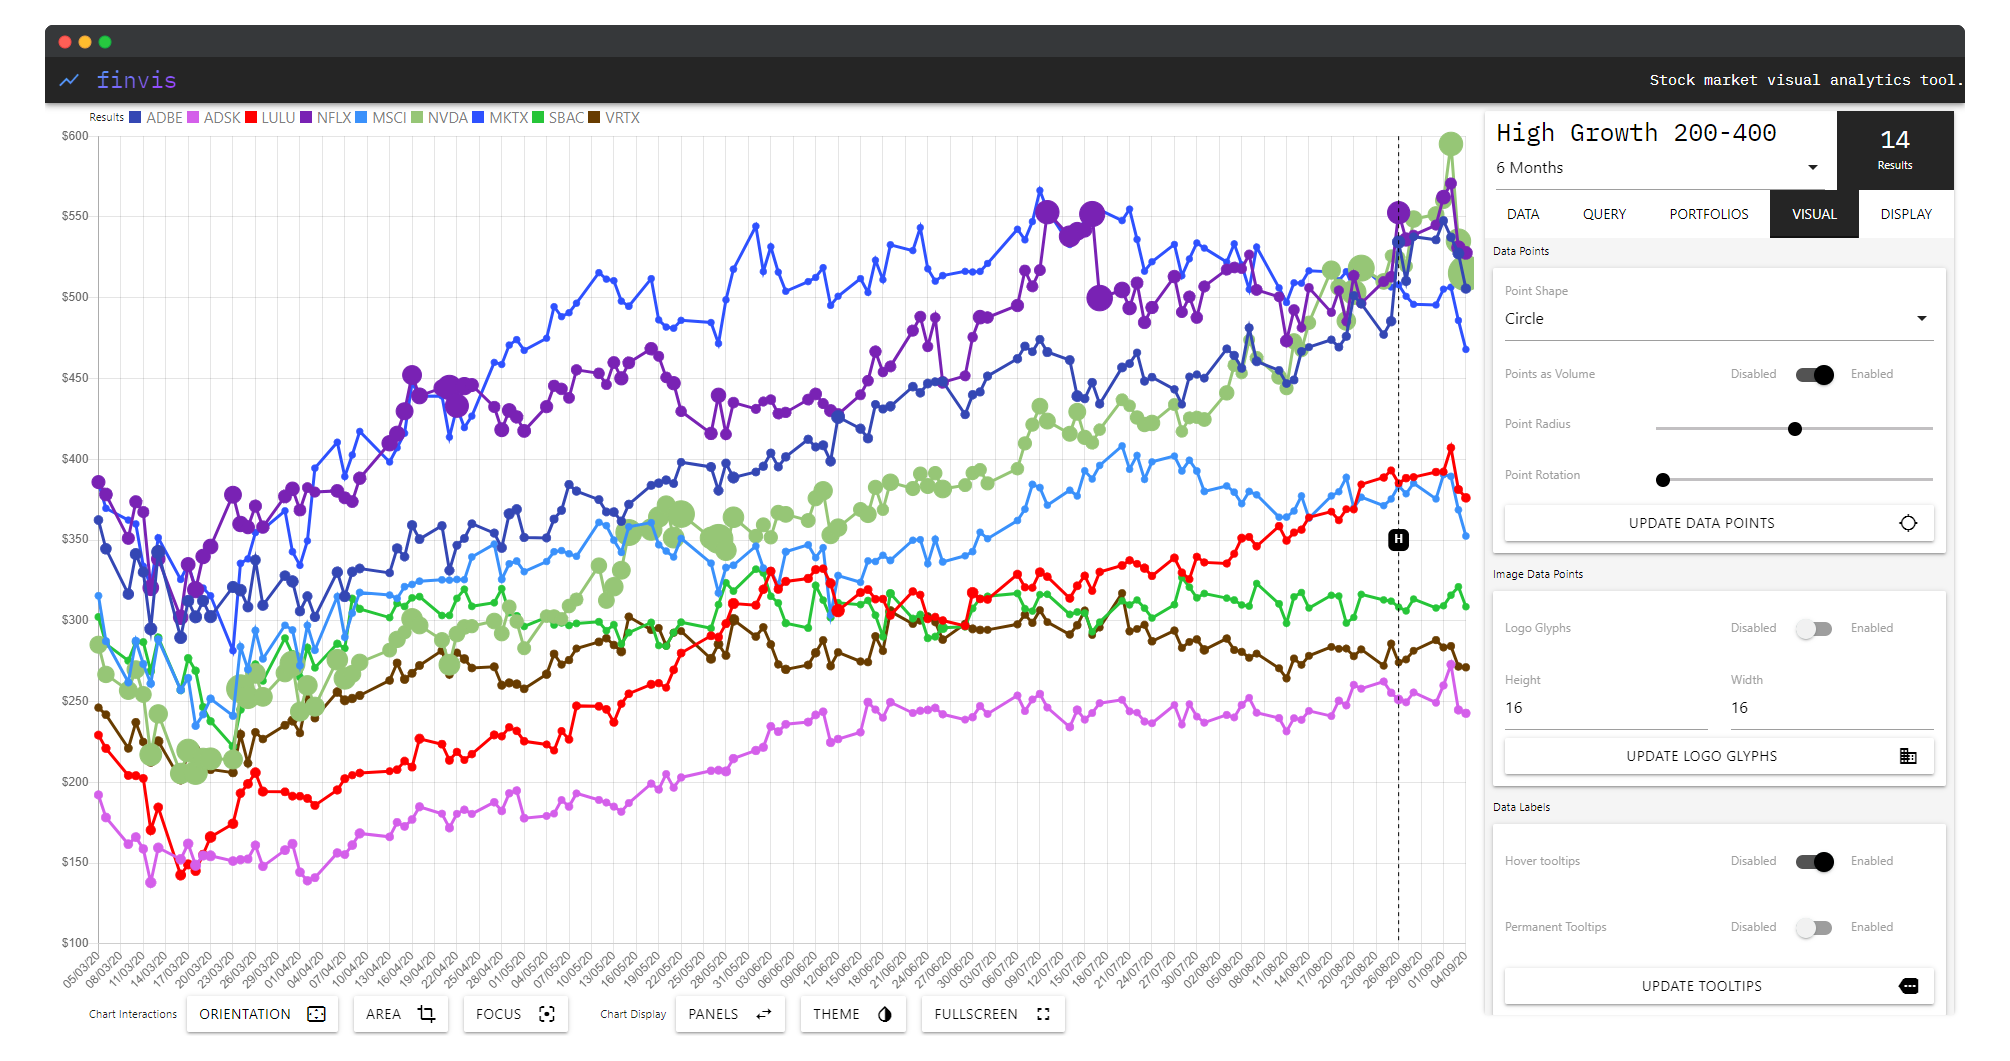Click the LULU legend color swatch
Image resolution: width=2010 pixels, height=1061 pixels.
(251, 118)
